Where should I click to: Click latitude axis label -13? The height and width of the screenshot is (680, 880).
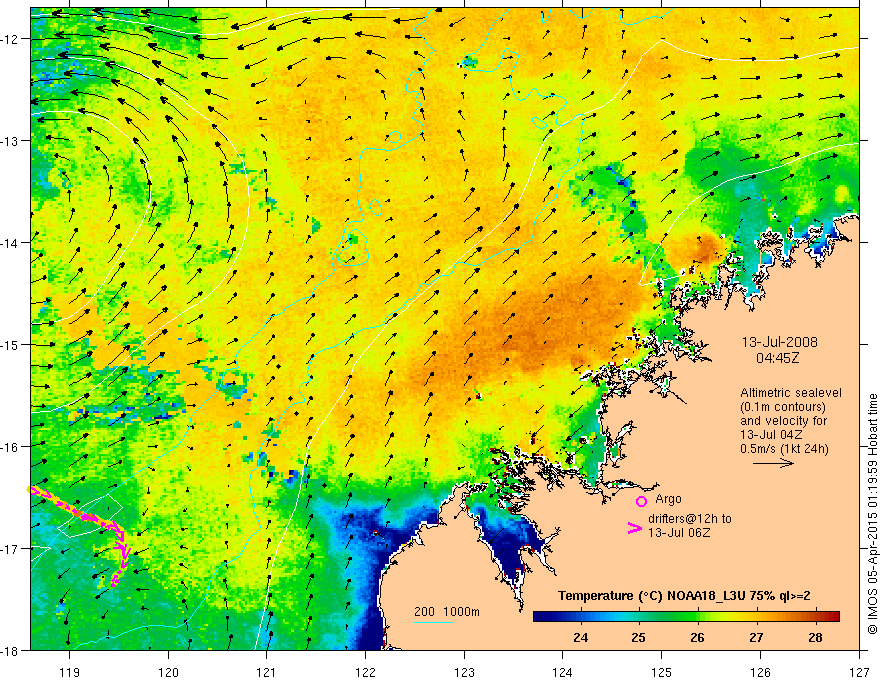[10, 141]
